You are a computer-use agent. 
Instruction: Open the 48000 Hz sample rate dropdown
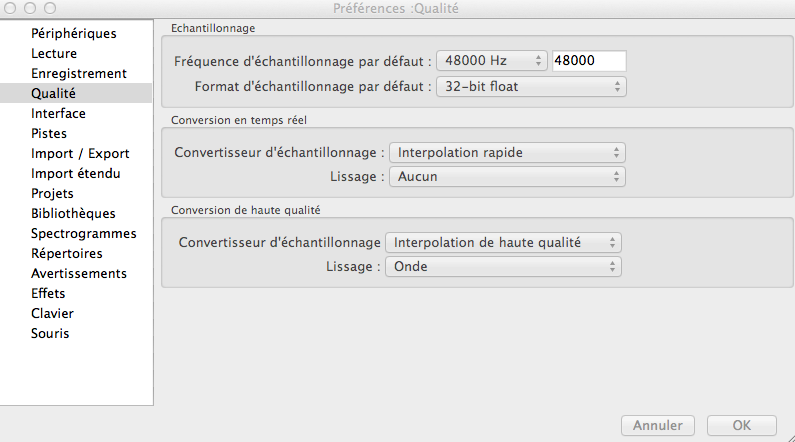(492, 61)
